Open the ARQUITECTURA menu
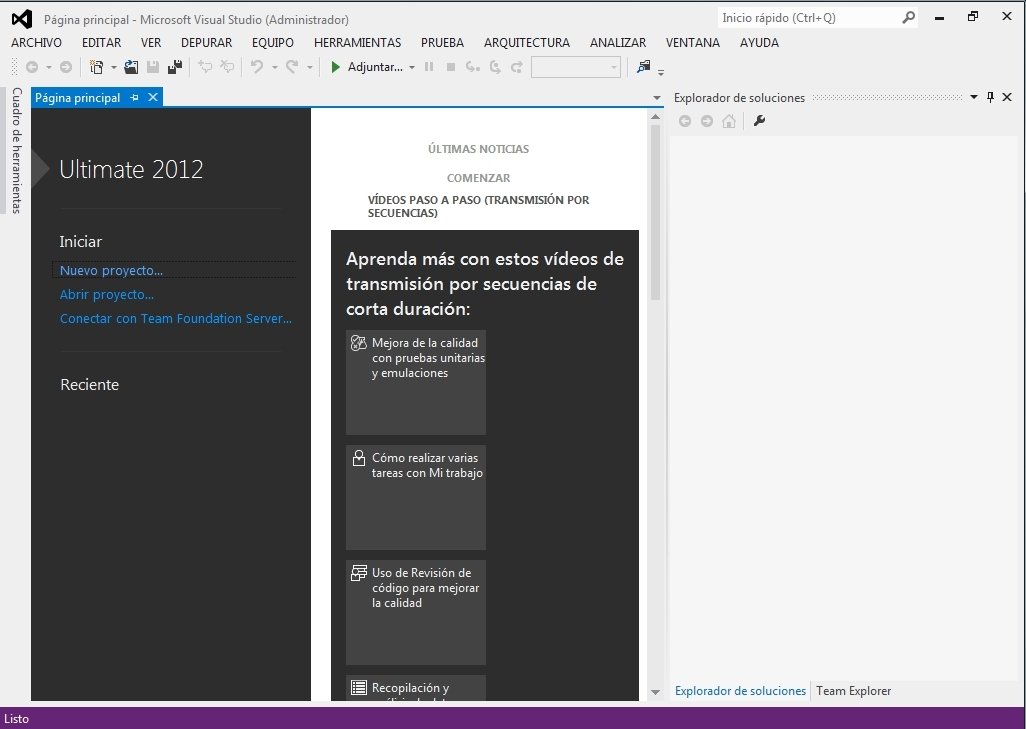The image size is (1026, 729). [x=527, y=43]
